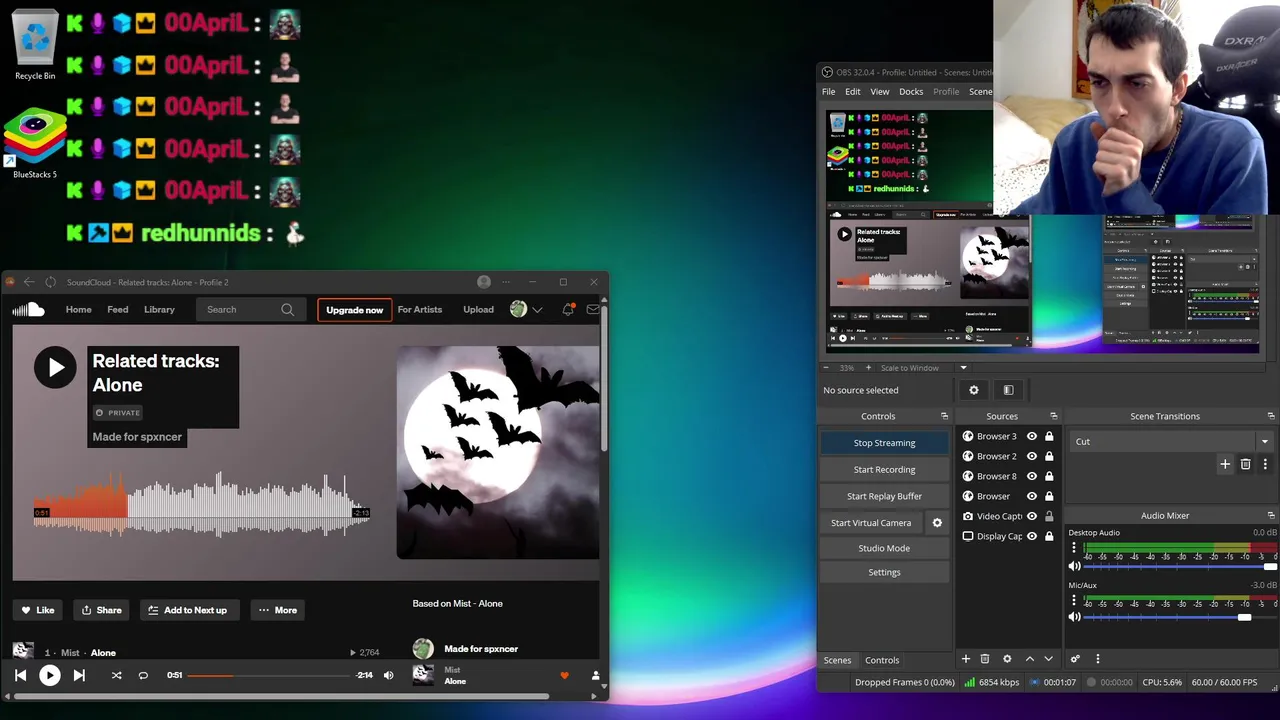Mute Mic/Aux speaker icon
Screen dimensions: 1280x720
1075,617
